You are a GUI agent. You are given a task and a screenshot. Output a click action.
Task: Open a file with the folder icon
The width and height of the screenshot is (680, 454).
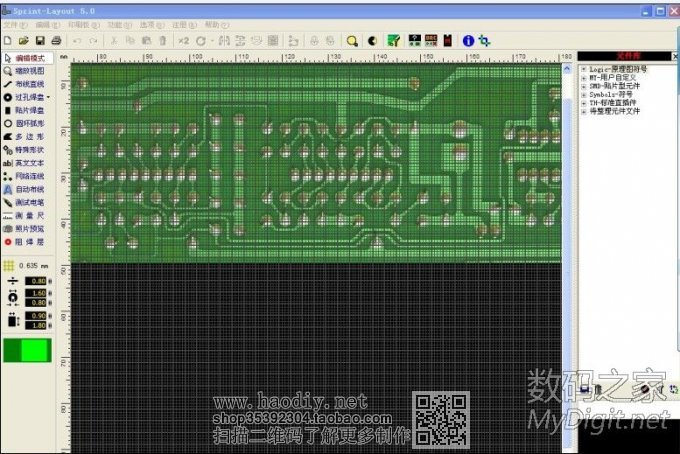click(23, 41)
